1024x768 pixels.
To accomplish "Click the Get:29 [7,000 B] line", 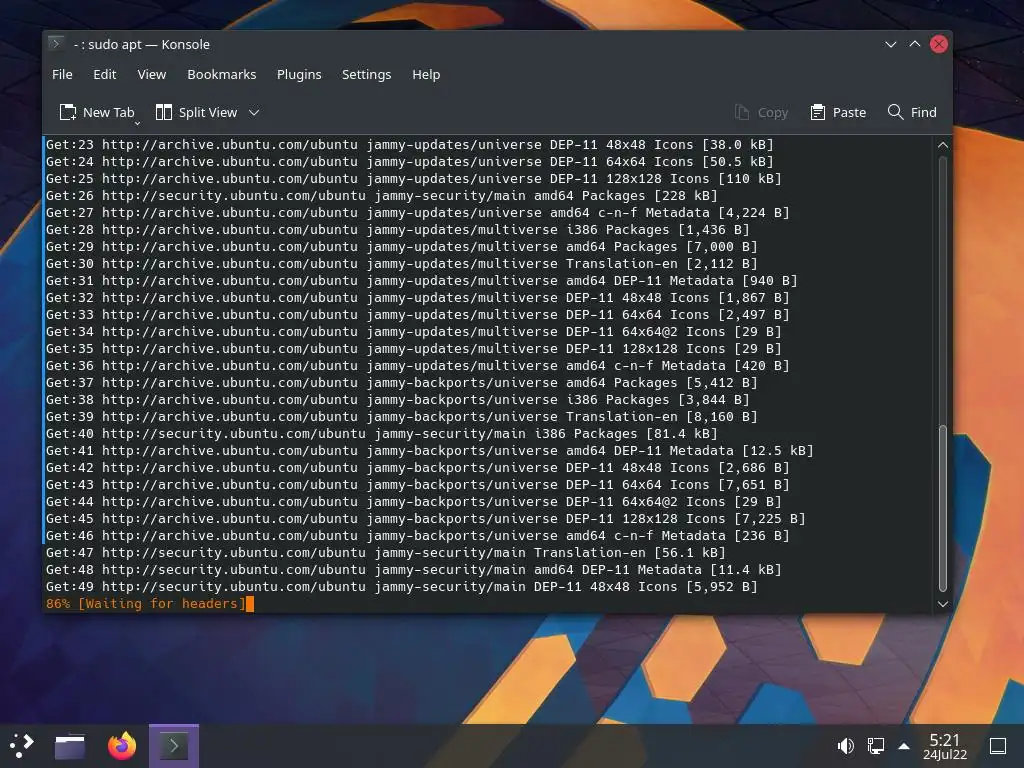I will [402, 246].
